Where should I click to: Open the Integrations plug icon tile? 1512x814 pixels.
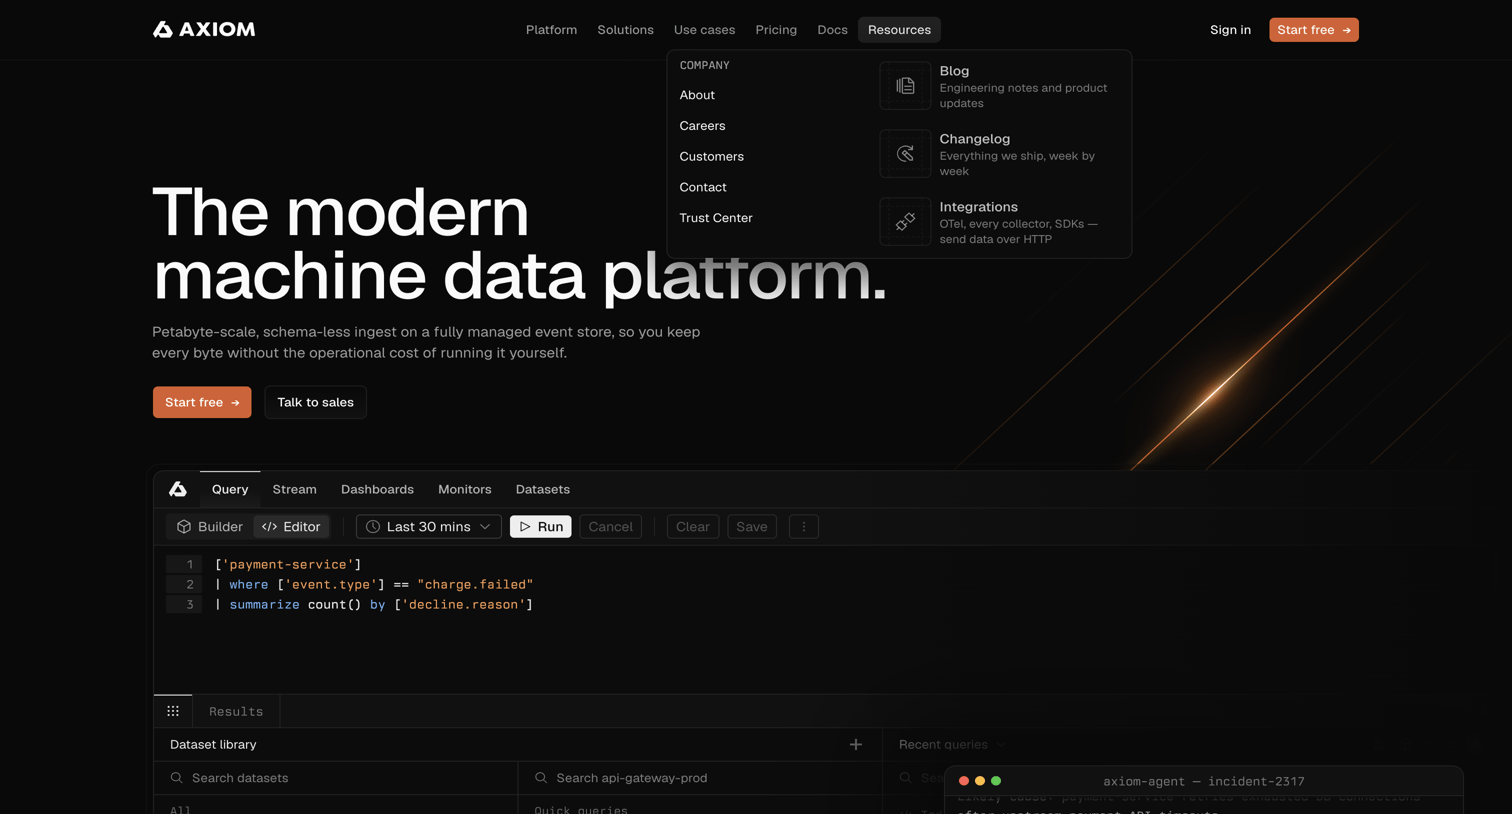[x=905, y=222]
